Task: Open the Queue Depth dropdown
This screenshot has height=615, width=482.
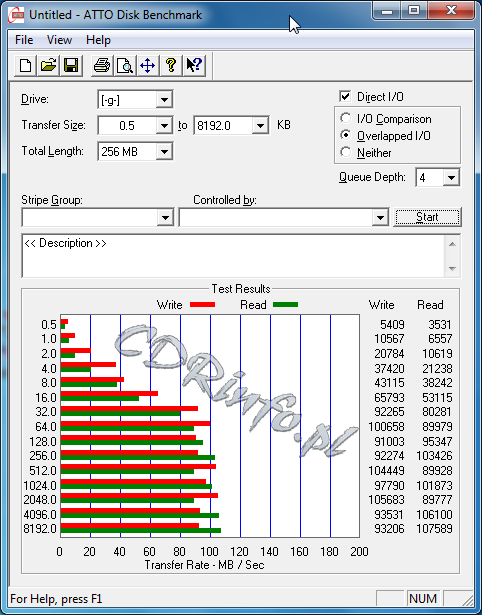Action: click(x=451, y=178)
